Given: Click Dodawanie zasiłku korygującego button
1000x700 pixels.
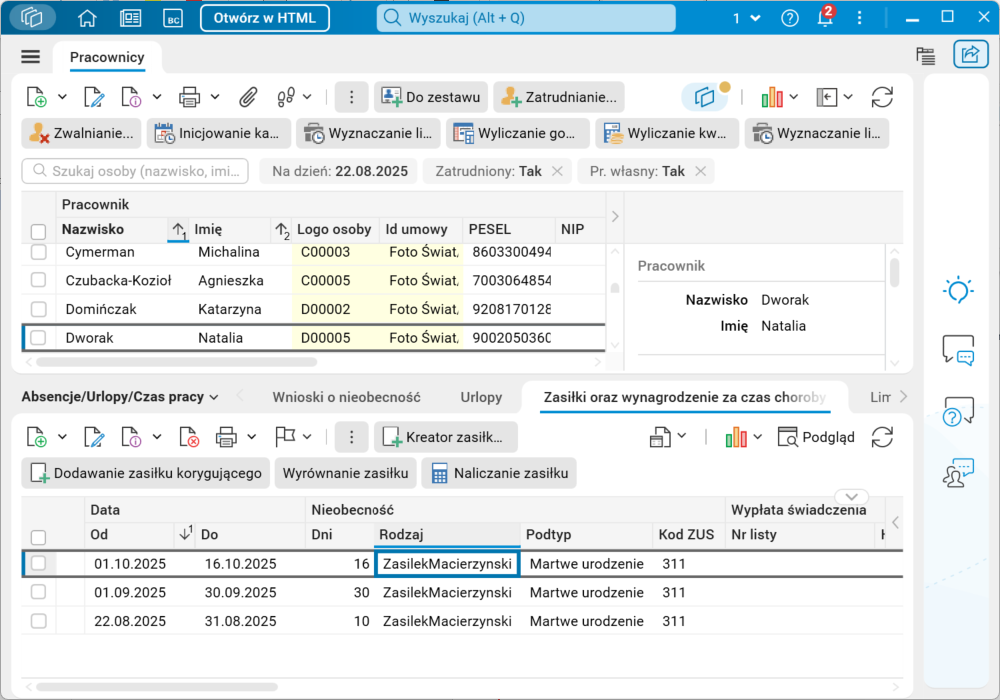Looking at the screenshot, I should 146,473.
